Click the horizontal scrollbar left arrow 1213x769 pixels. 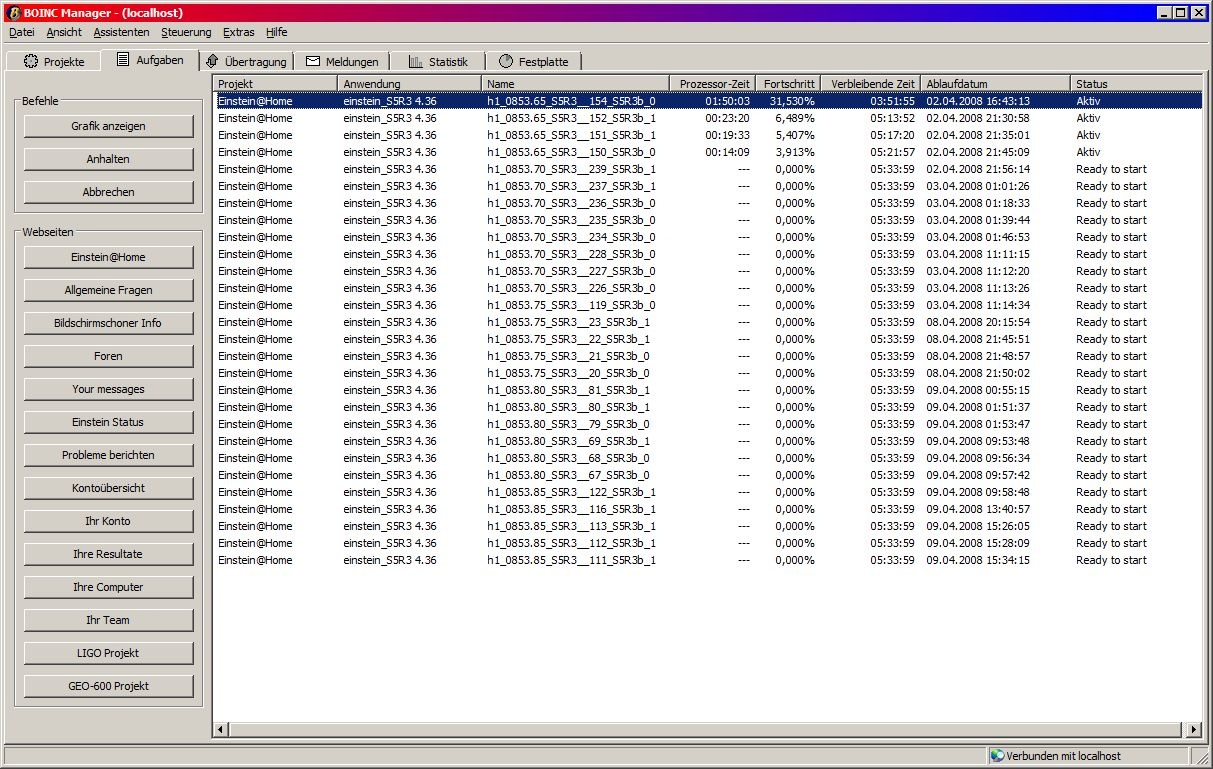tap(221, 730)
